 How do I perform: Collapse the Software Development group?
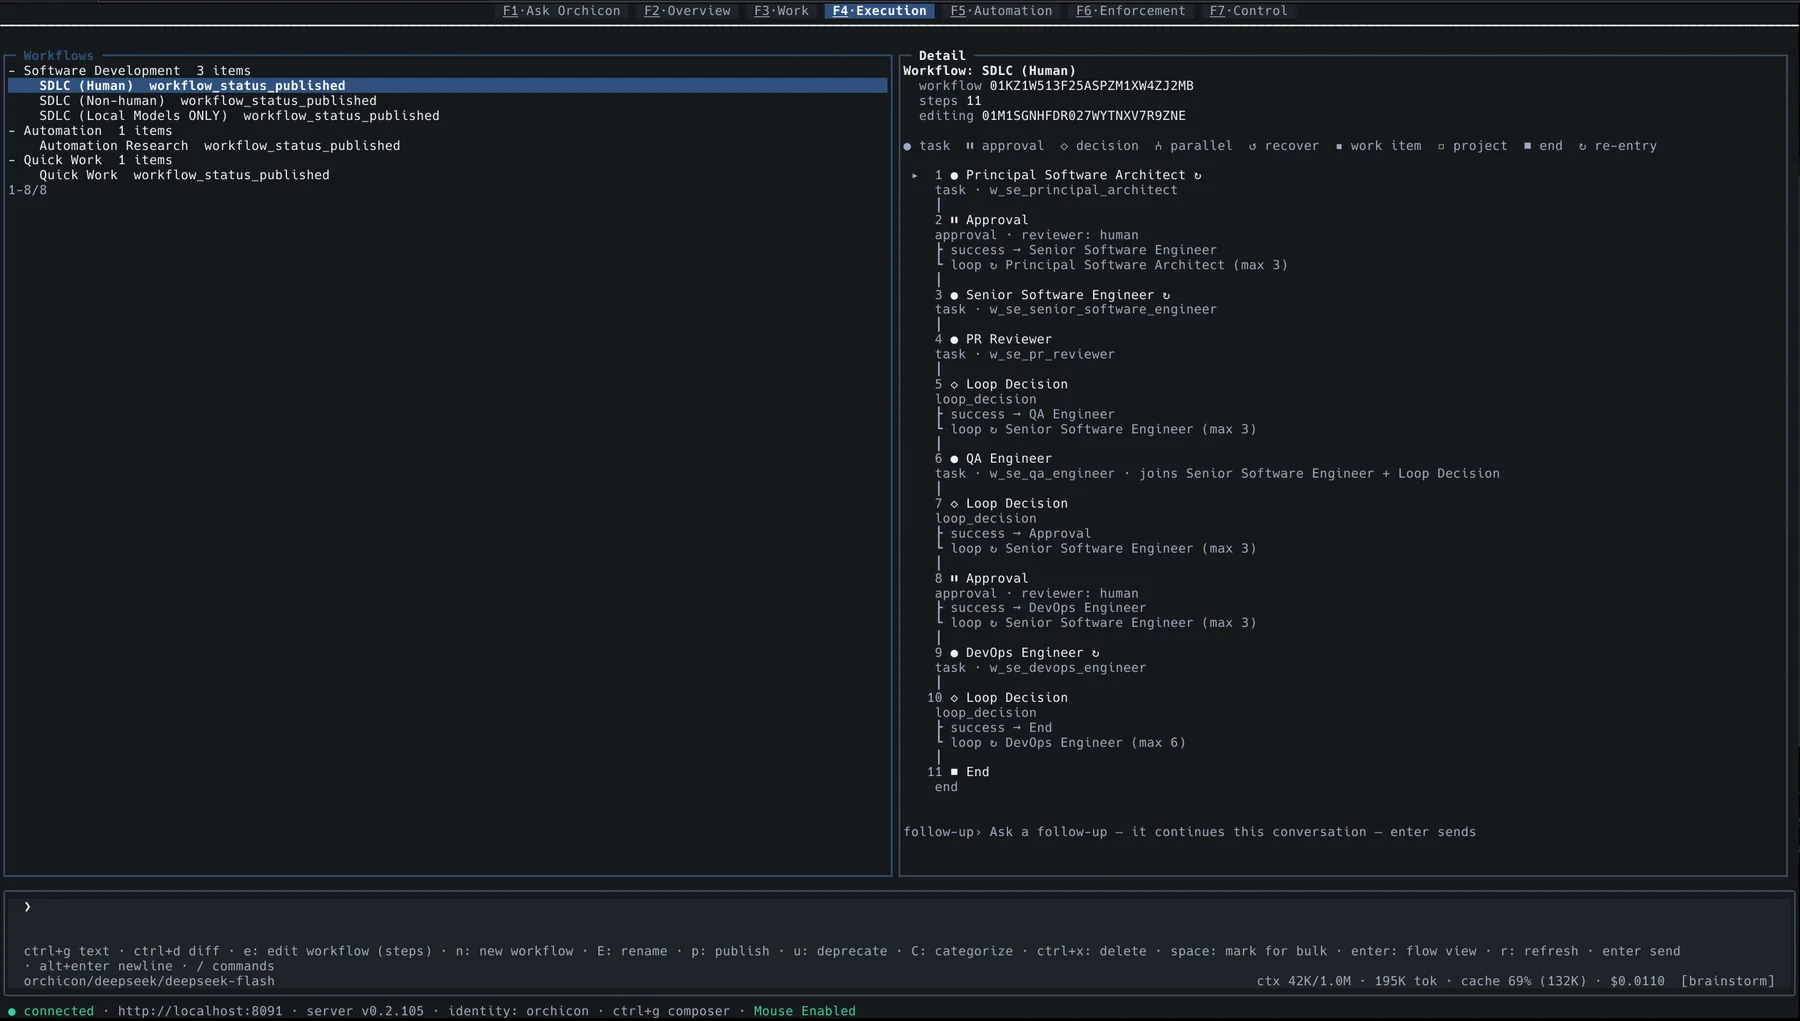pyautogui.click(x=12, y=71)
